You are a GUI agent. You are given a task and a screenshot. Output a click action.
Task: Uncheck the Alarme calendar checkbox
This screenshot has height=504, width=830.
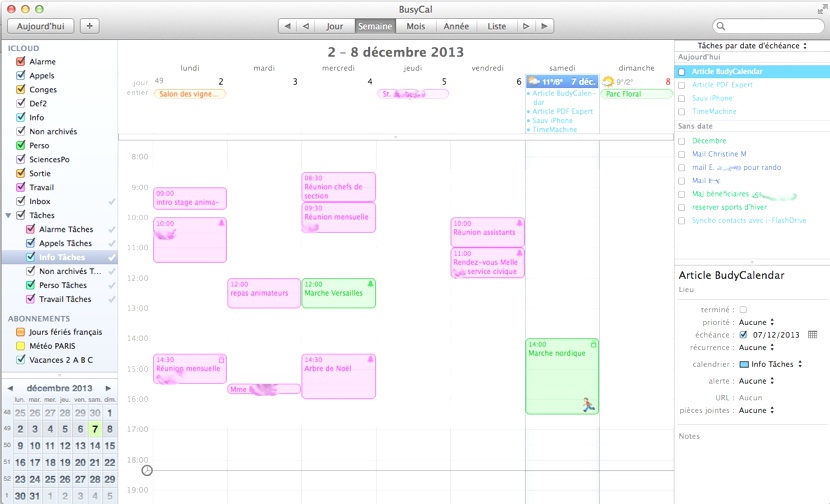(21, 62)
